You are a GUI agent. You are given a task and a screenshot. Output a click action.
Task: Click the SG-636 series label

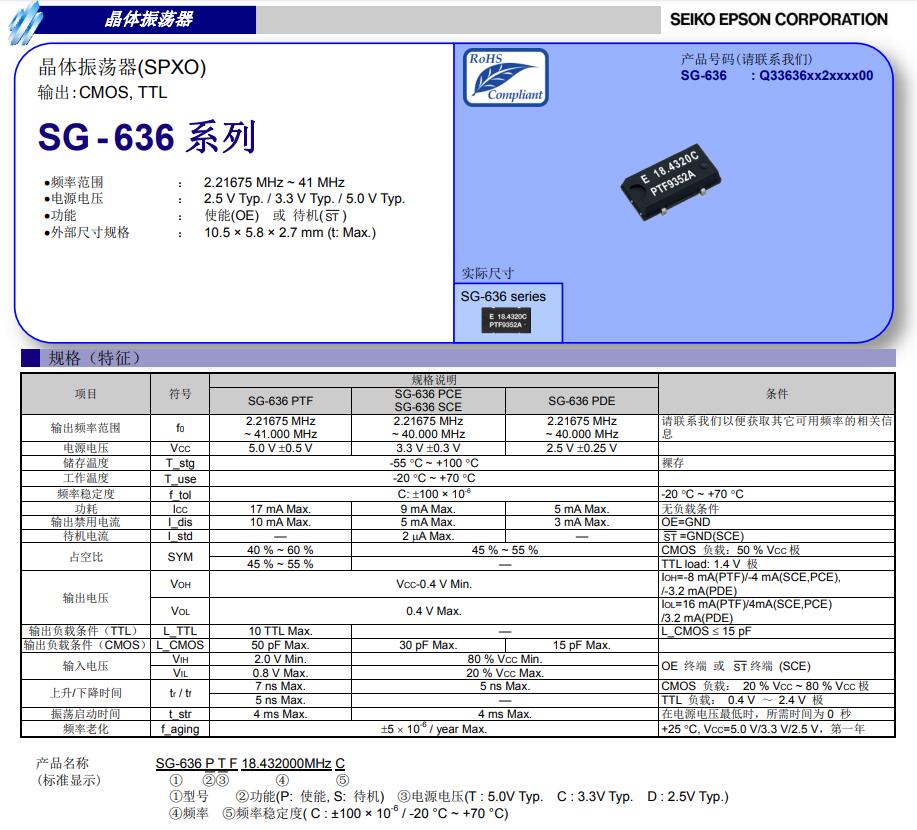(503, 297)
